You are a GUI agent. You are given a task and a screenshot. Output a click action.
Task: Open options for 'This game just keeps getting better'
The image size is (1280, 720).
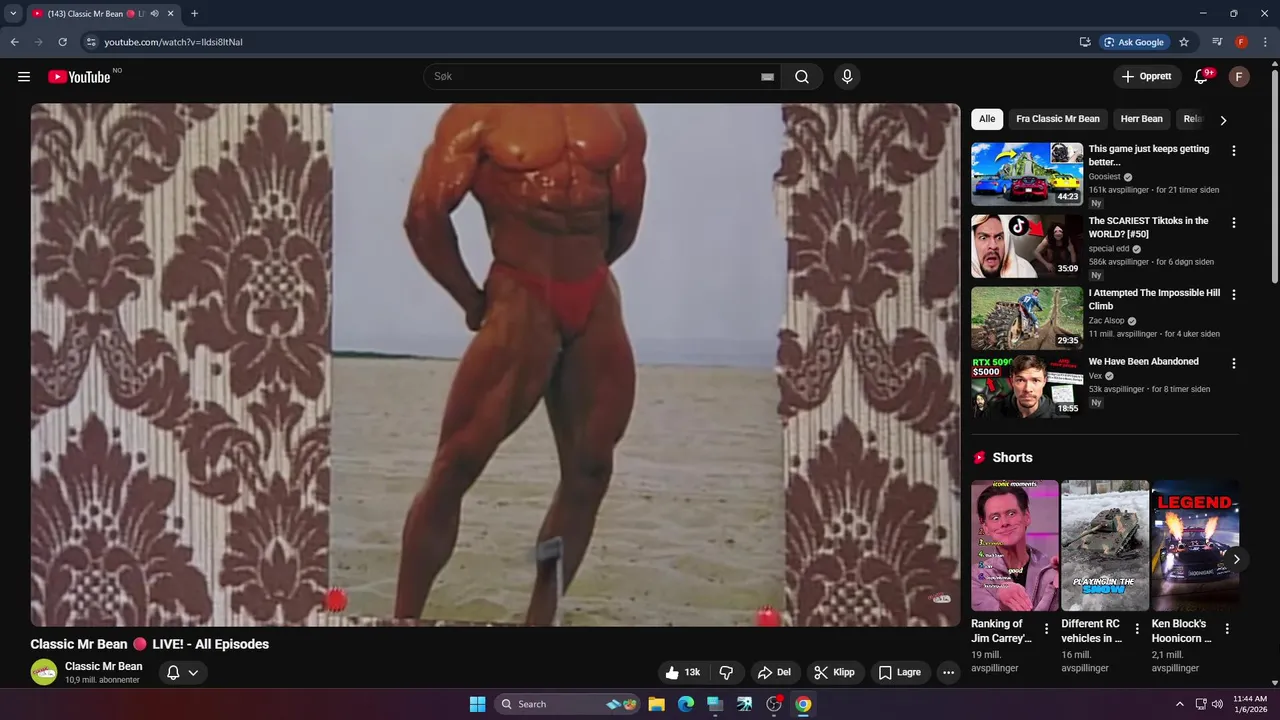tap(1233, 151)
